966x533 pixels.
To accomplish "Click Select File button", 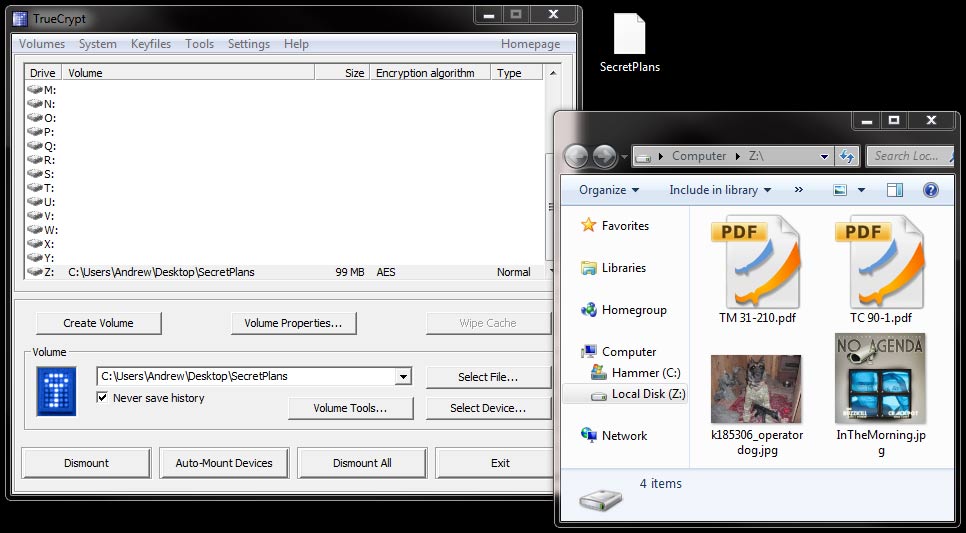I will 488,377.
